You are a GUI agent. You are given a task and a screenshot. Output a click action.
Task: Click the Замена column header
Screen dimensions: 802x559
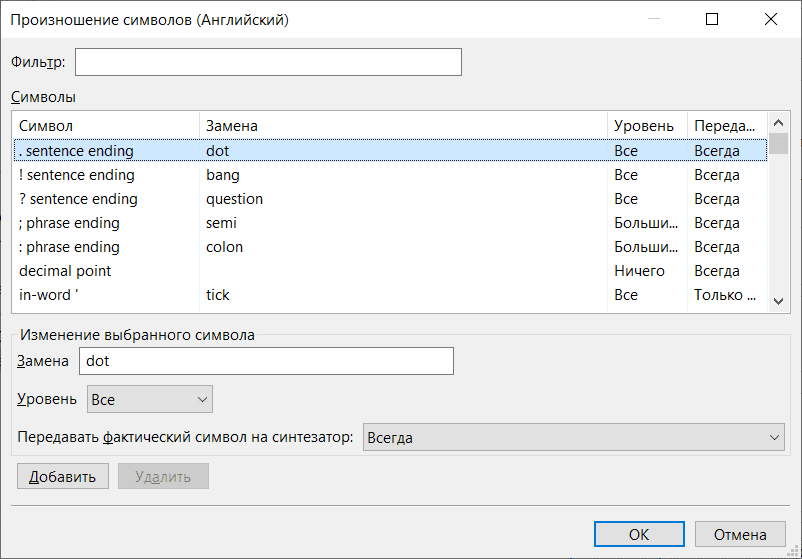tap(404, 126)
